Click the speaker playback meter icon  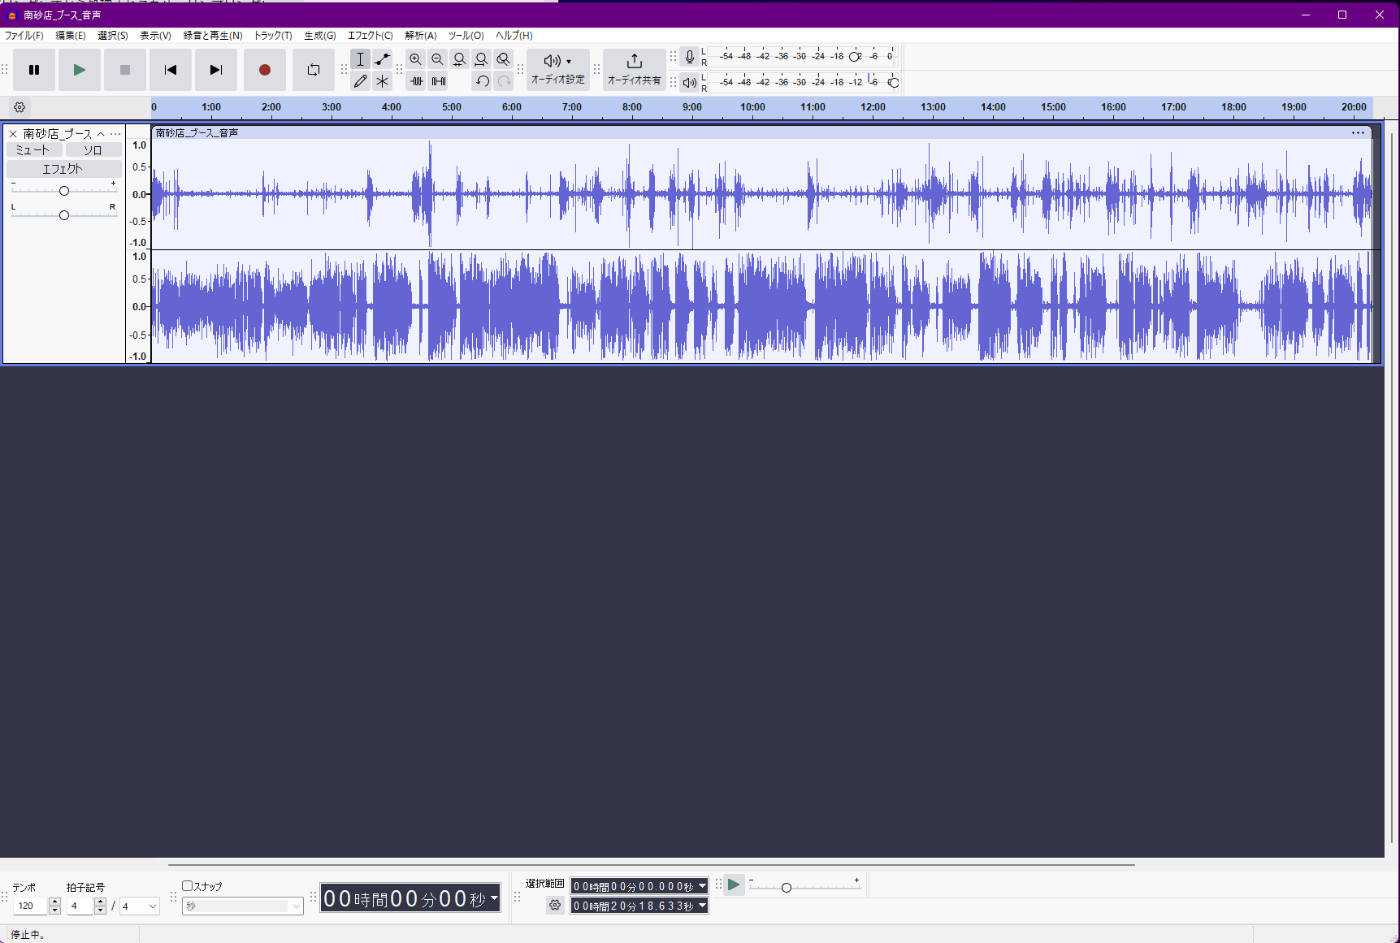[x=689, y=83]
